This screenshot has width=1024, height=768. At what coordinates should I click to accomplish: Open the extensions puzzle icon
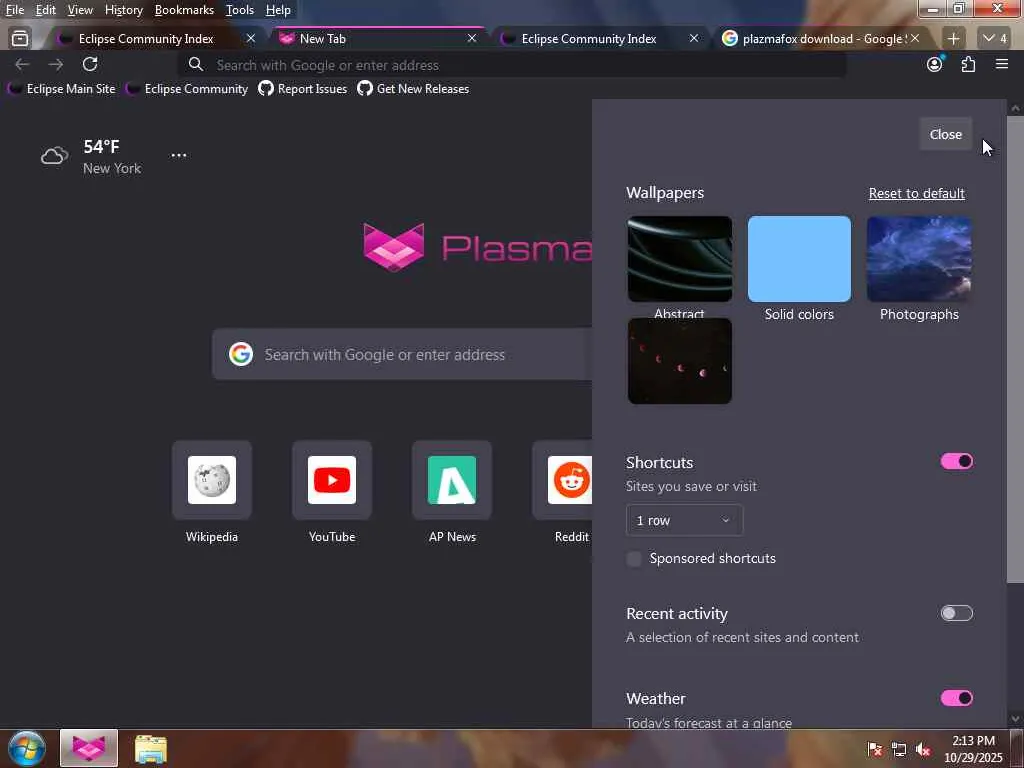coord(968,64)
